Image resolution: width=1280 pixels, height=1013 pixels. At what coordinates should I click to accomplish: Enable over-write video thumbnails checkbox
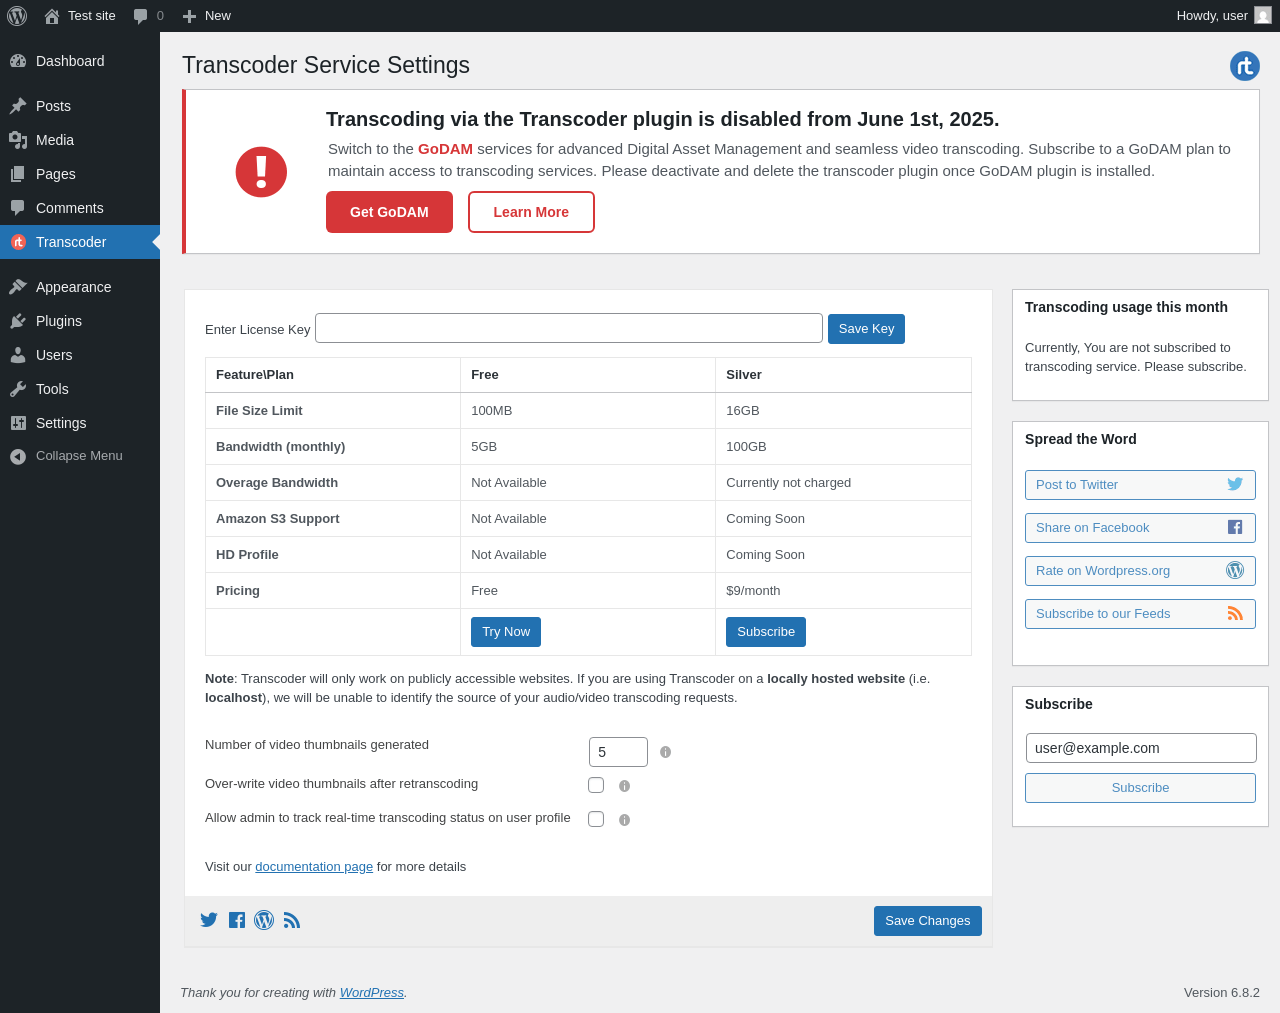click(596, 785)
